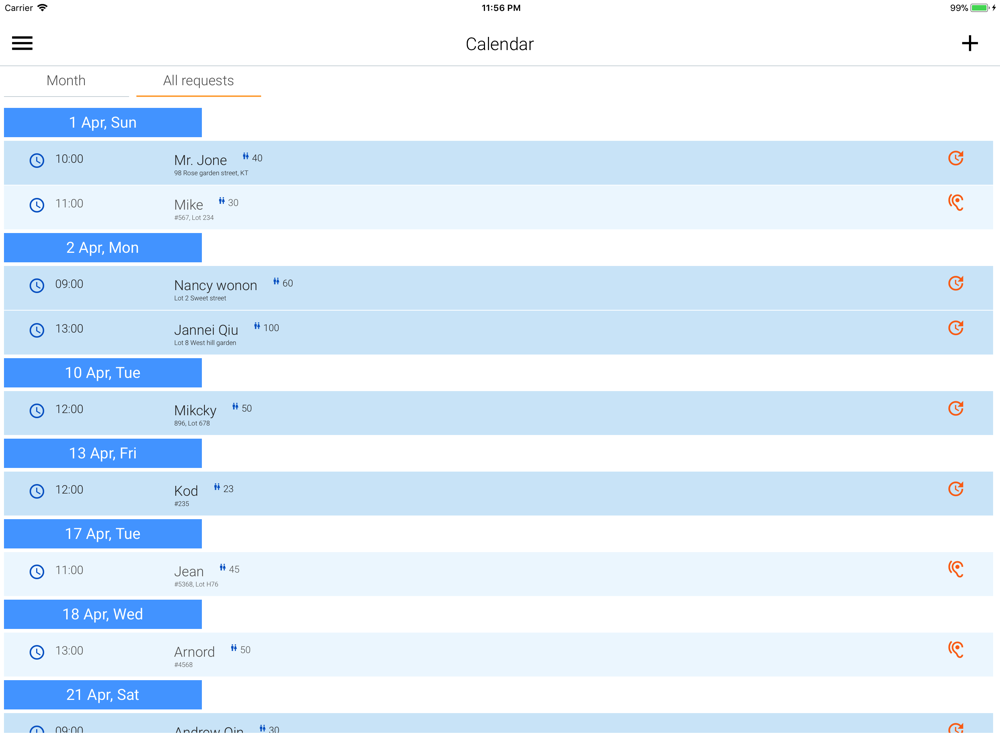1000x750 pixels.
Task: Open the hamburger menu
Action: click(x=22, y=43)
